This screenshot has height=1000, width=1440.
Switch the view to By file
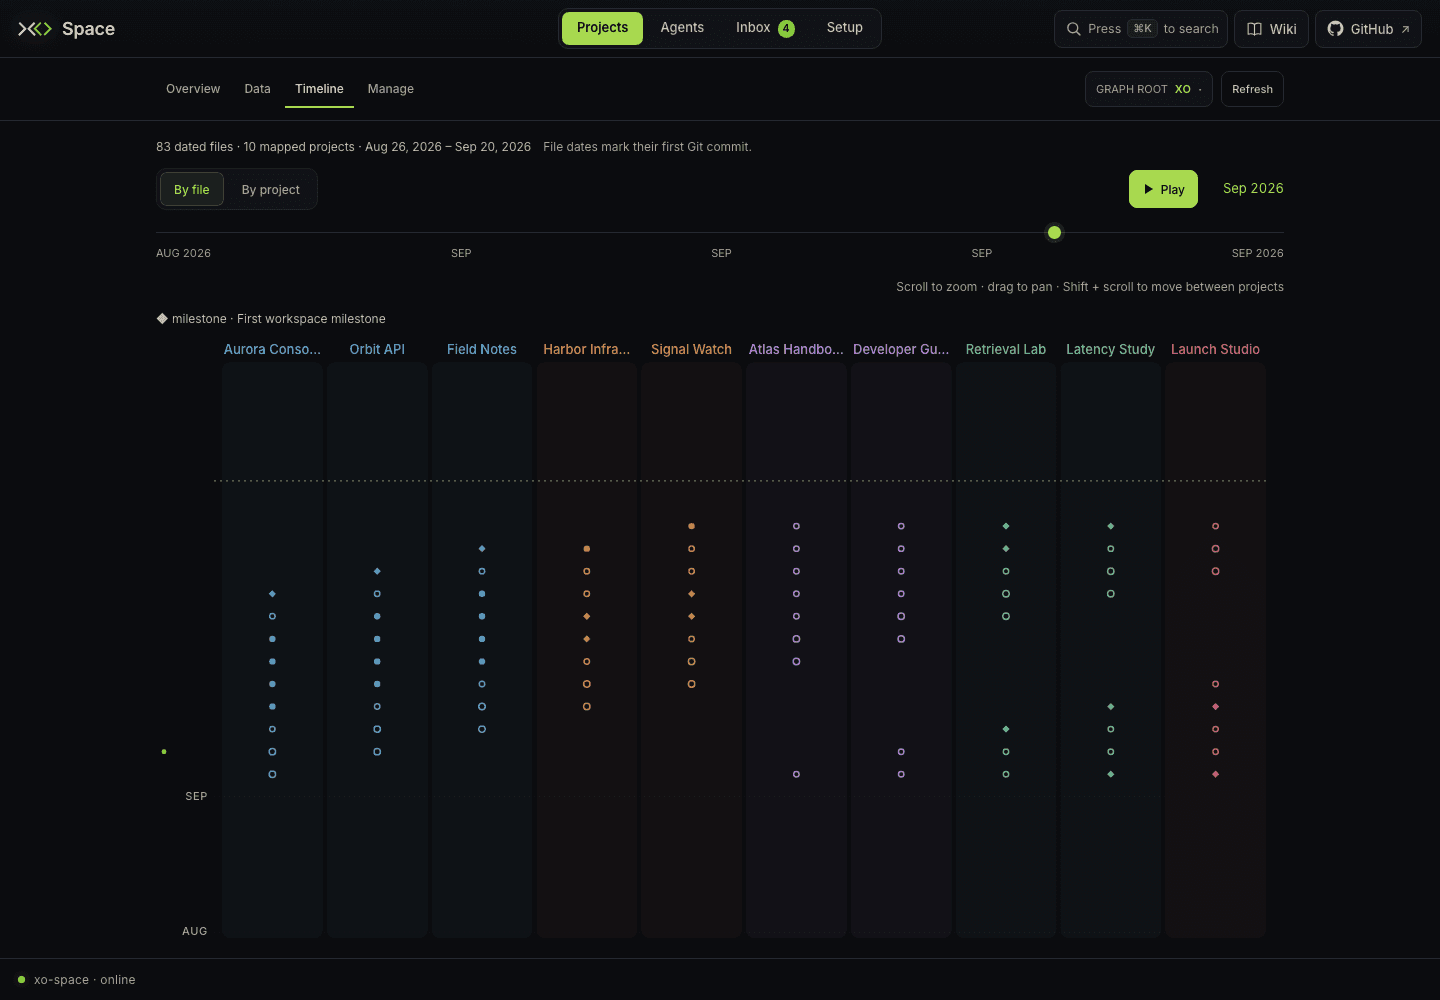(x=192, y=189)
